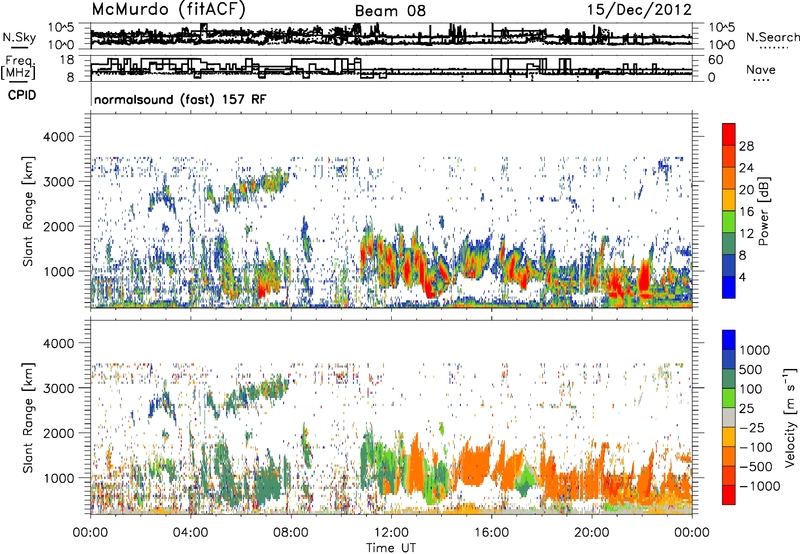Click the "20" label on Power colorbar
Screen dimensions: 800x554
746,190
